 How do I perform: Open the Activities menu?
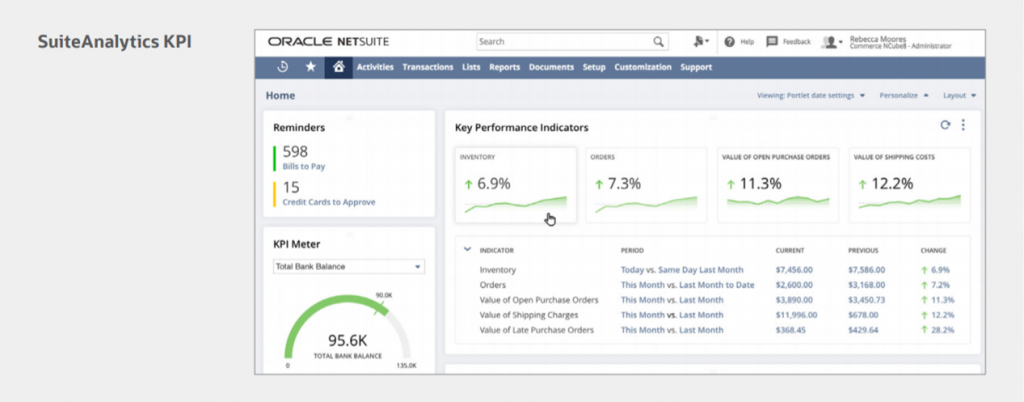pos(375,67)
